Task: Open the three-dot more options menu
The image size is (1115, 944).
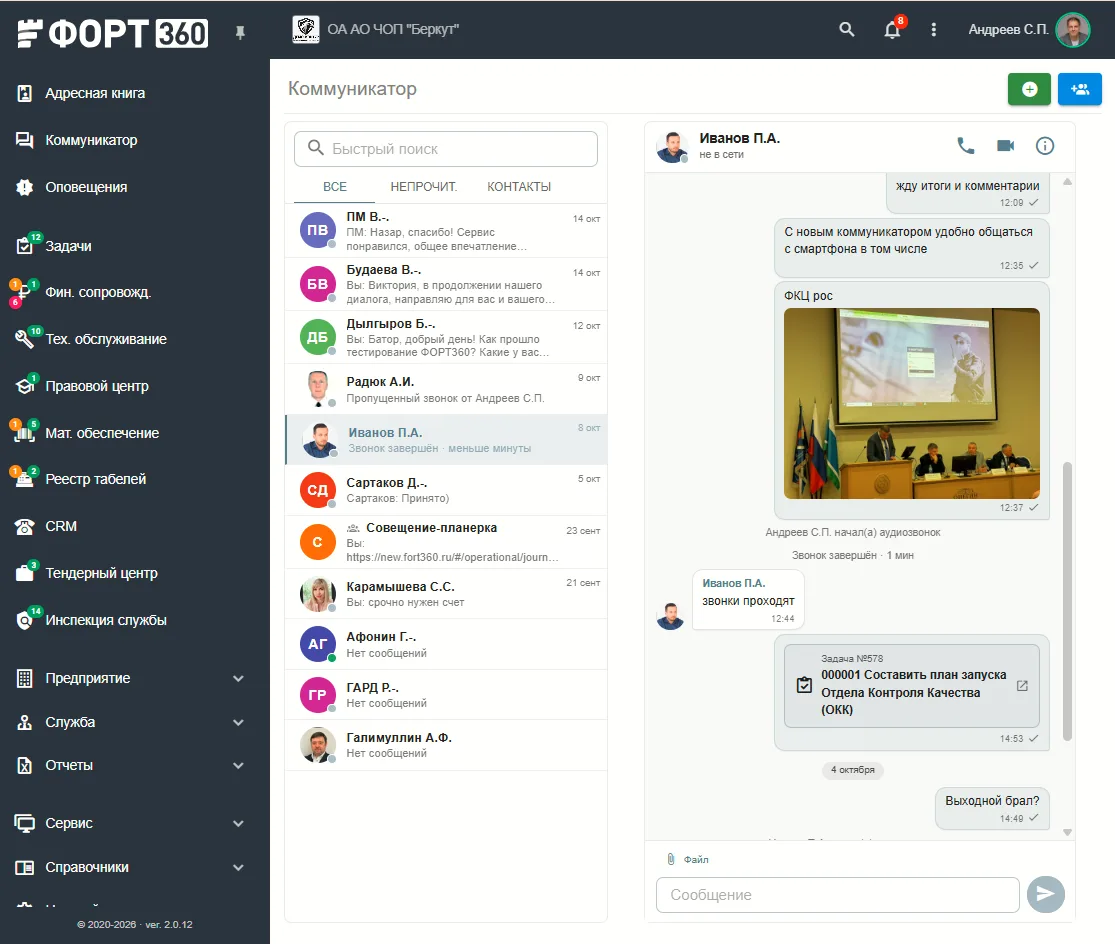Action: tap(934, 29)
